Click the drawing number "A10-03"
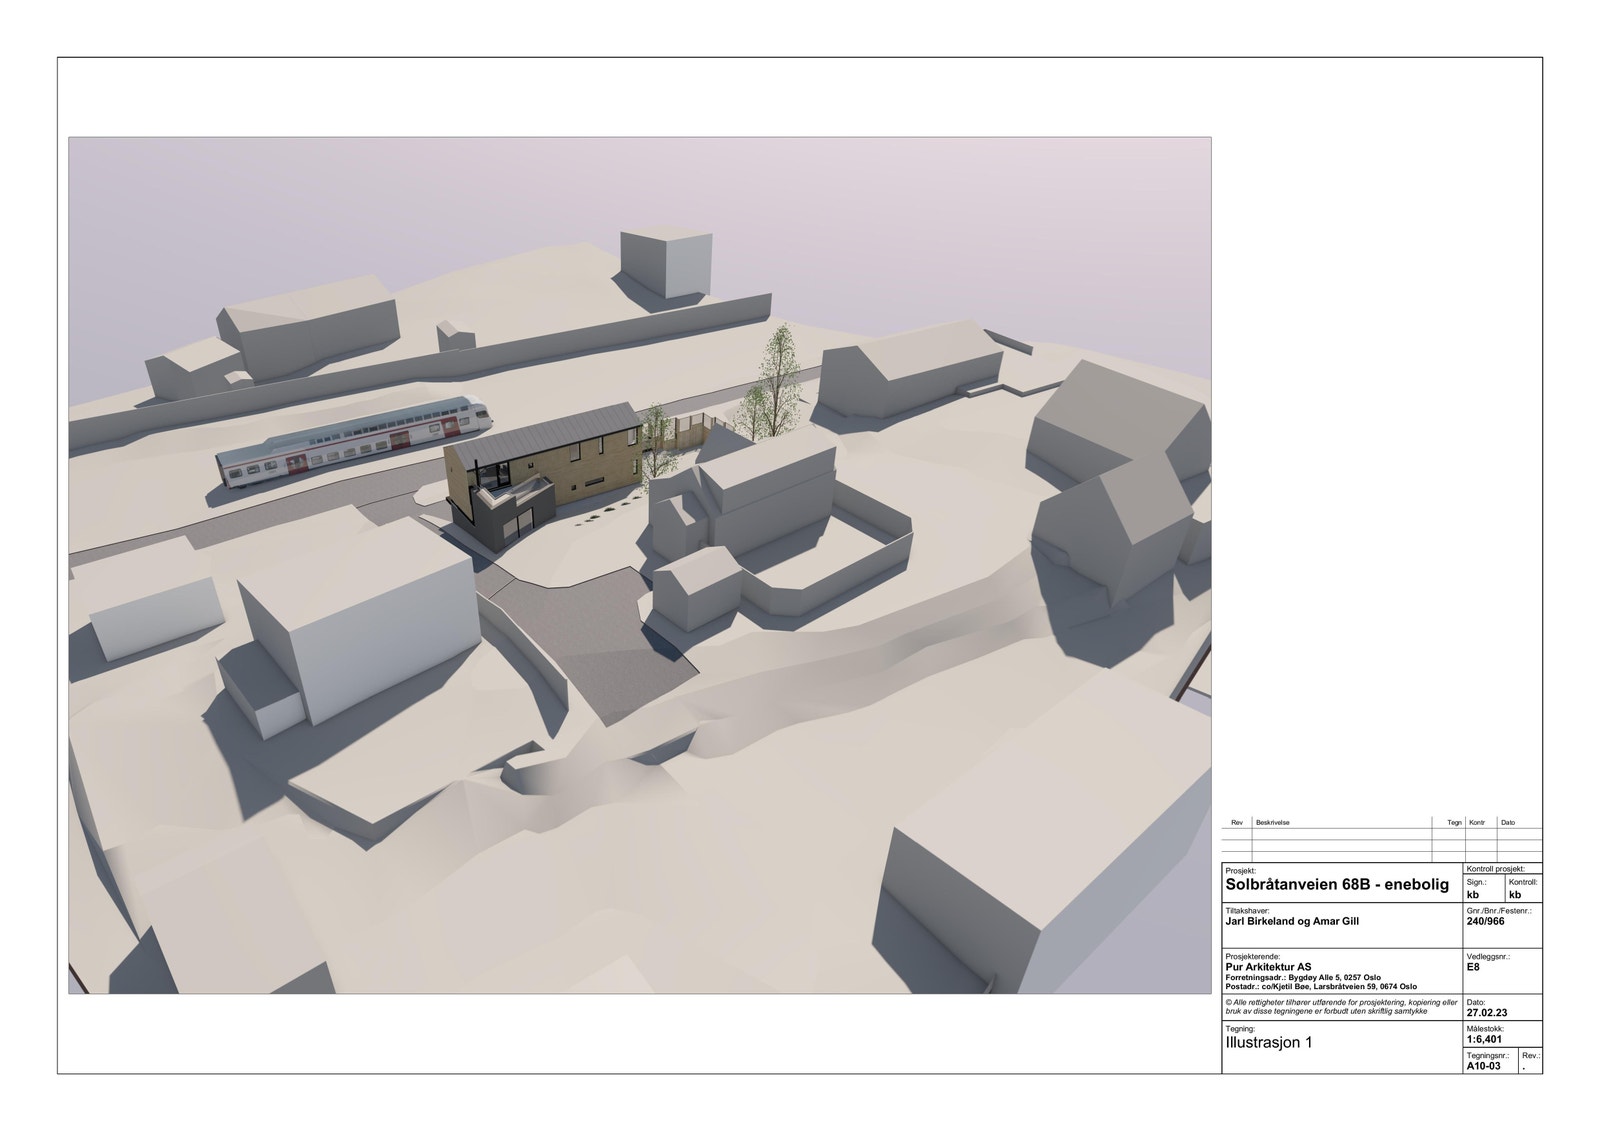Viewport: 1600px width, 1131px height. [1484, 1066]
